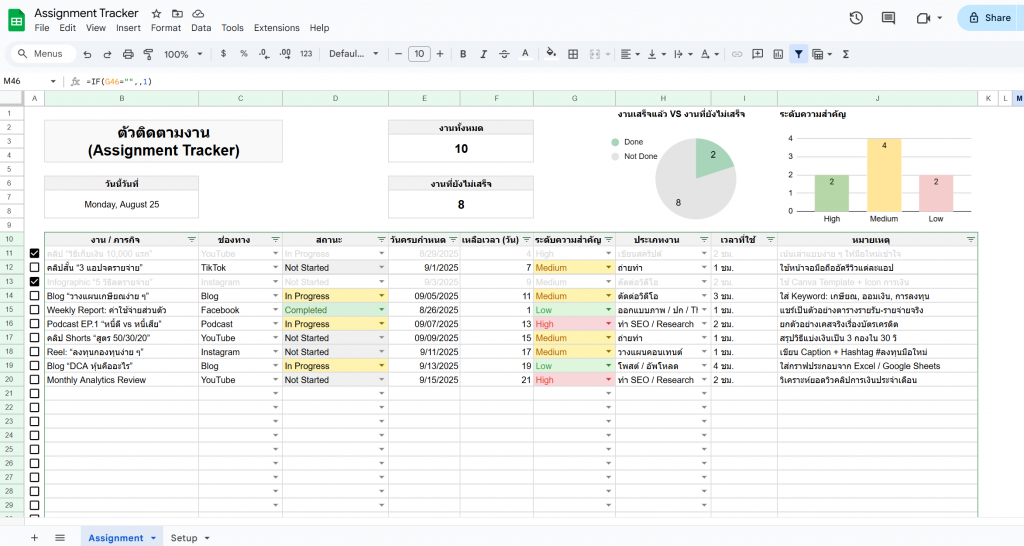
Task: Click the Redo icon in toolbar
Action: (x=107, y=54)
